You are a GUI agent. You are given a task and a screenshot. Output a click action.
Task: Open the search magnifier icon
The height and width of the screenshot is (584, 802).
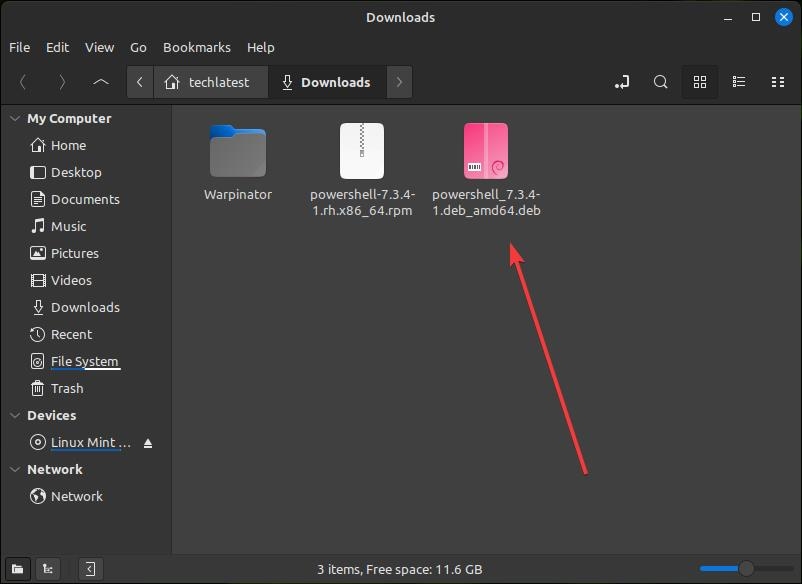pyautogui.click(x=660, y=82)
